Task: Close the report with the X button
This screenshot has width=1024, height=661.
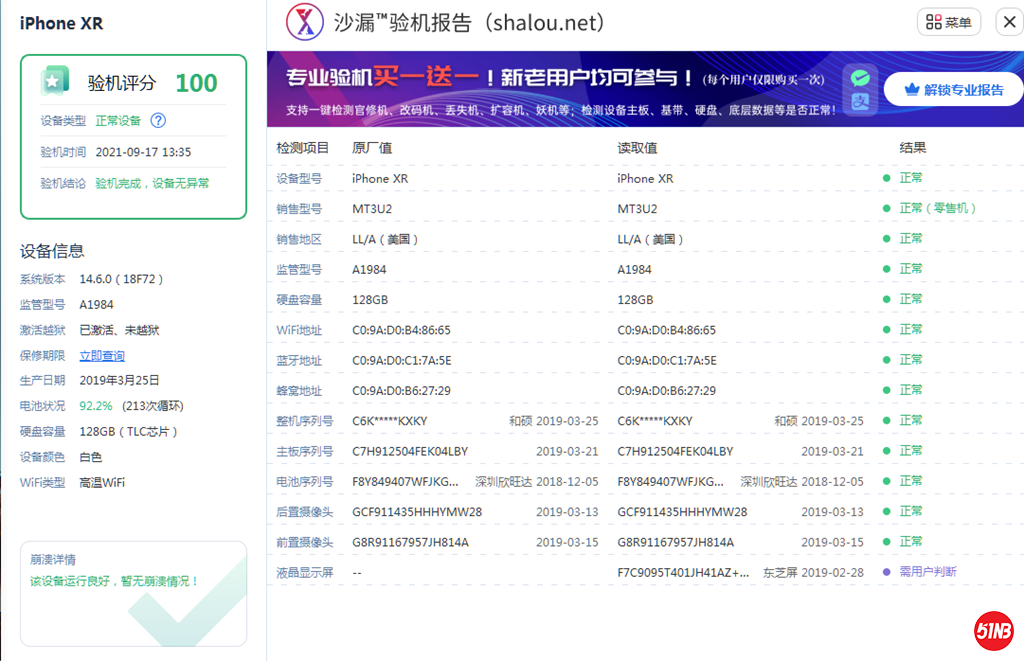Action: pyautogui.click(x=1009, y=21)
